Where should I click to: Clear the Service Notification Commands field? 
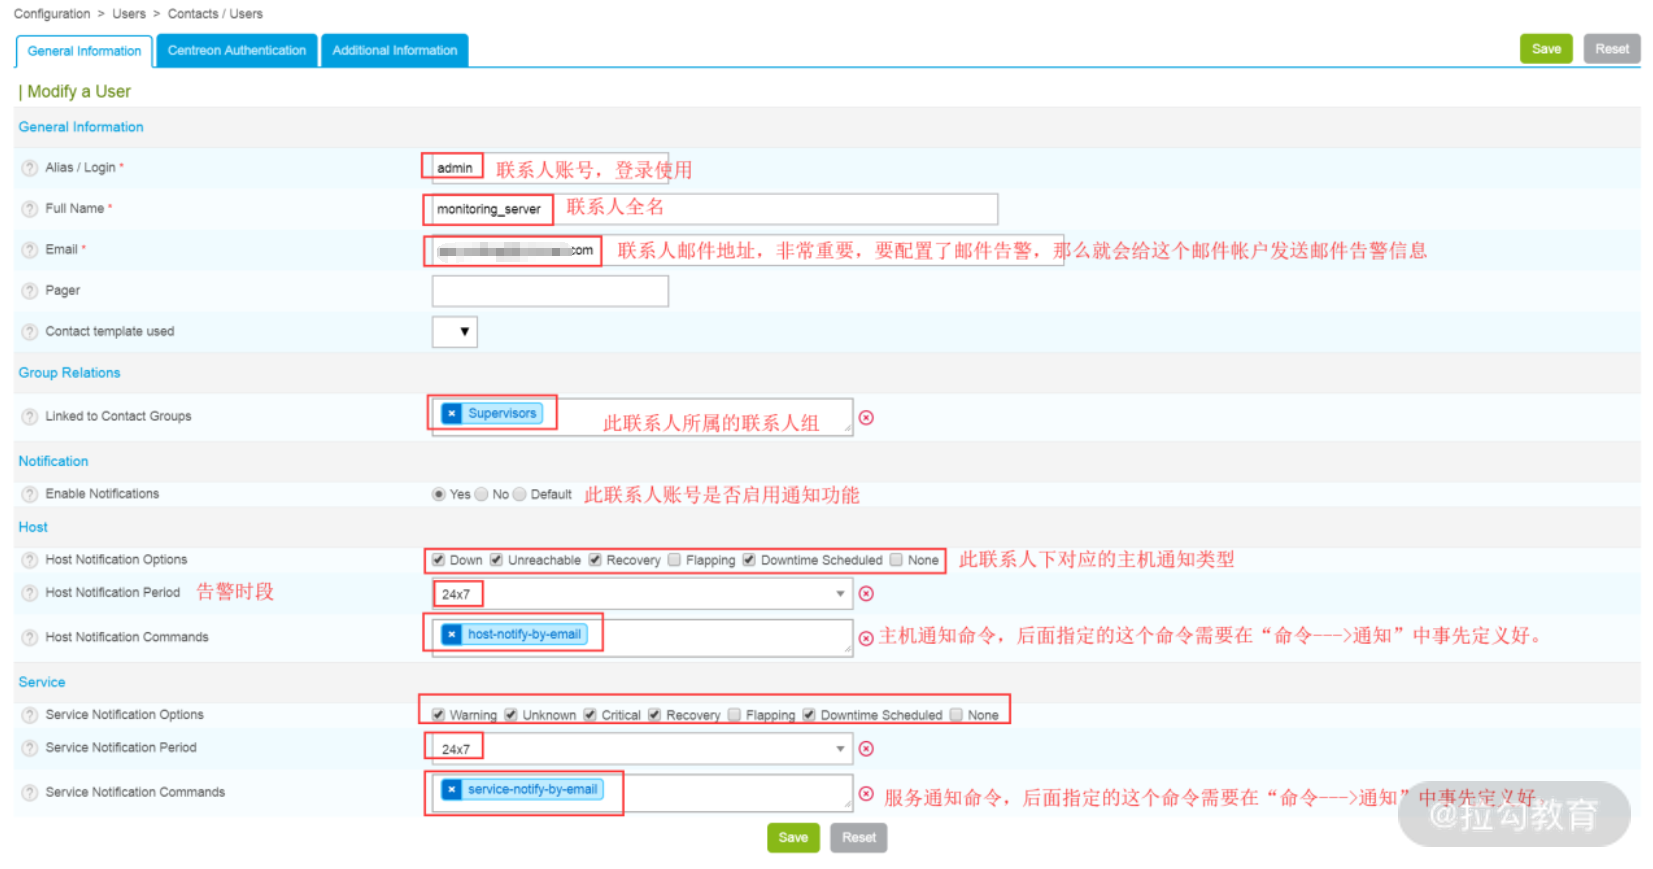tap(866, 794)
